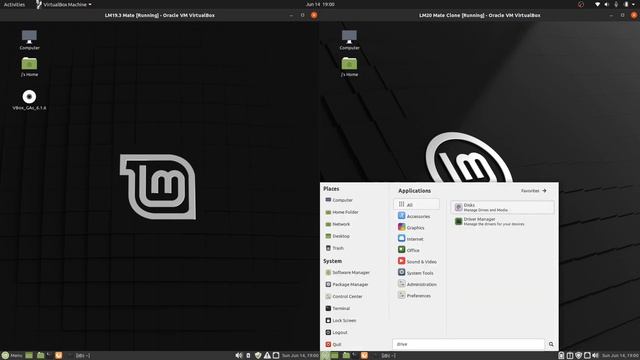
Task: Launch Disks from search results
Action: (502, 207)
